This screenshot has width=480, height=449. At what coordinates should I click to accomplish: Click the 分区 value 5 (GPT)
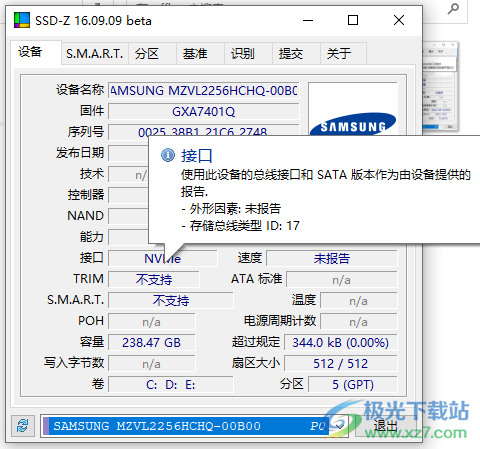tap(353, 384)
